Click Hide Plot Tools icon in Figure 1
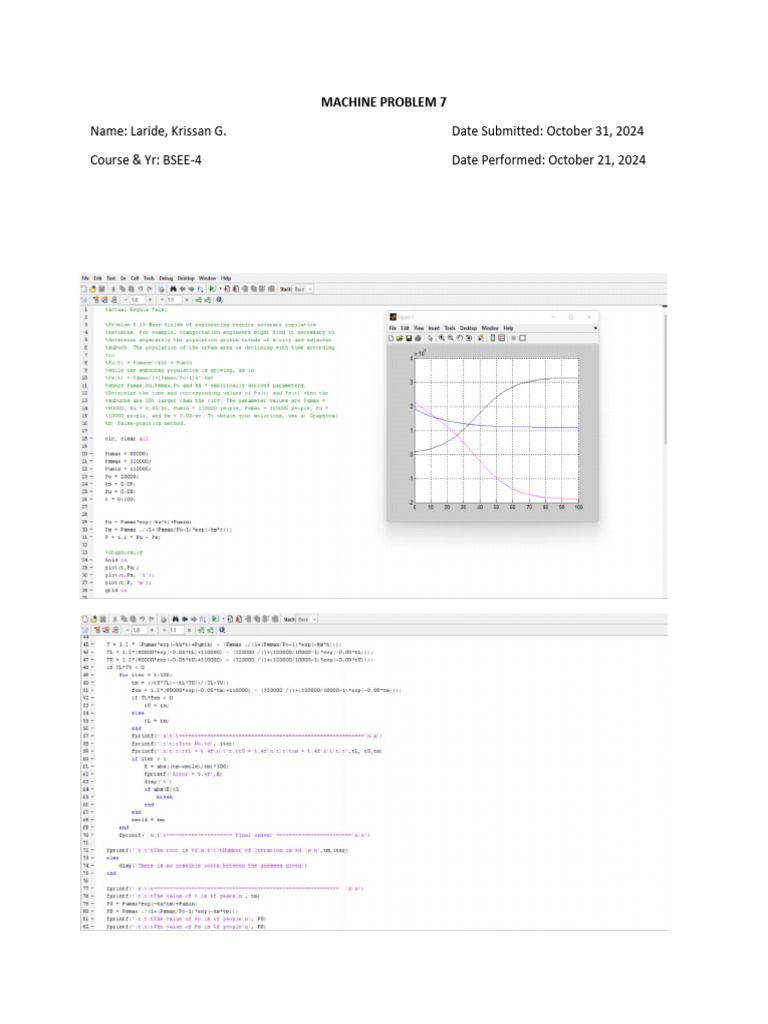The width and height of the screenshot is (768, 1024). (x=513, y=338)
